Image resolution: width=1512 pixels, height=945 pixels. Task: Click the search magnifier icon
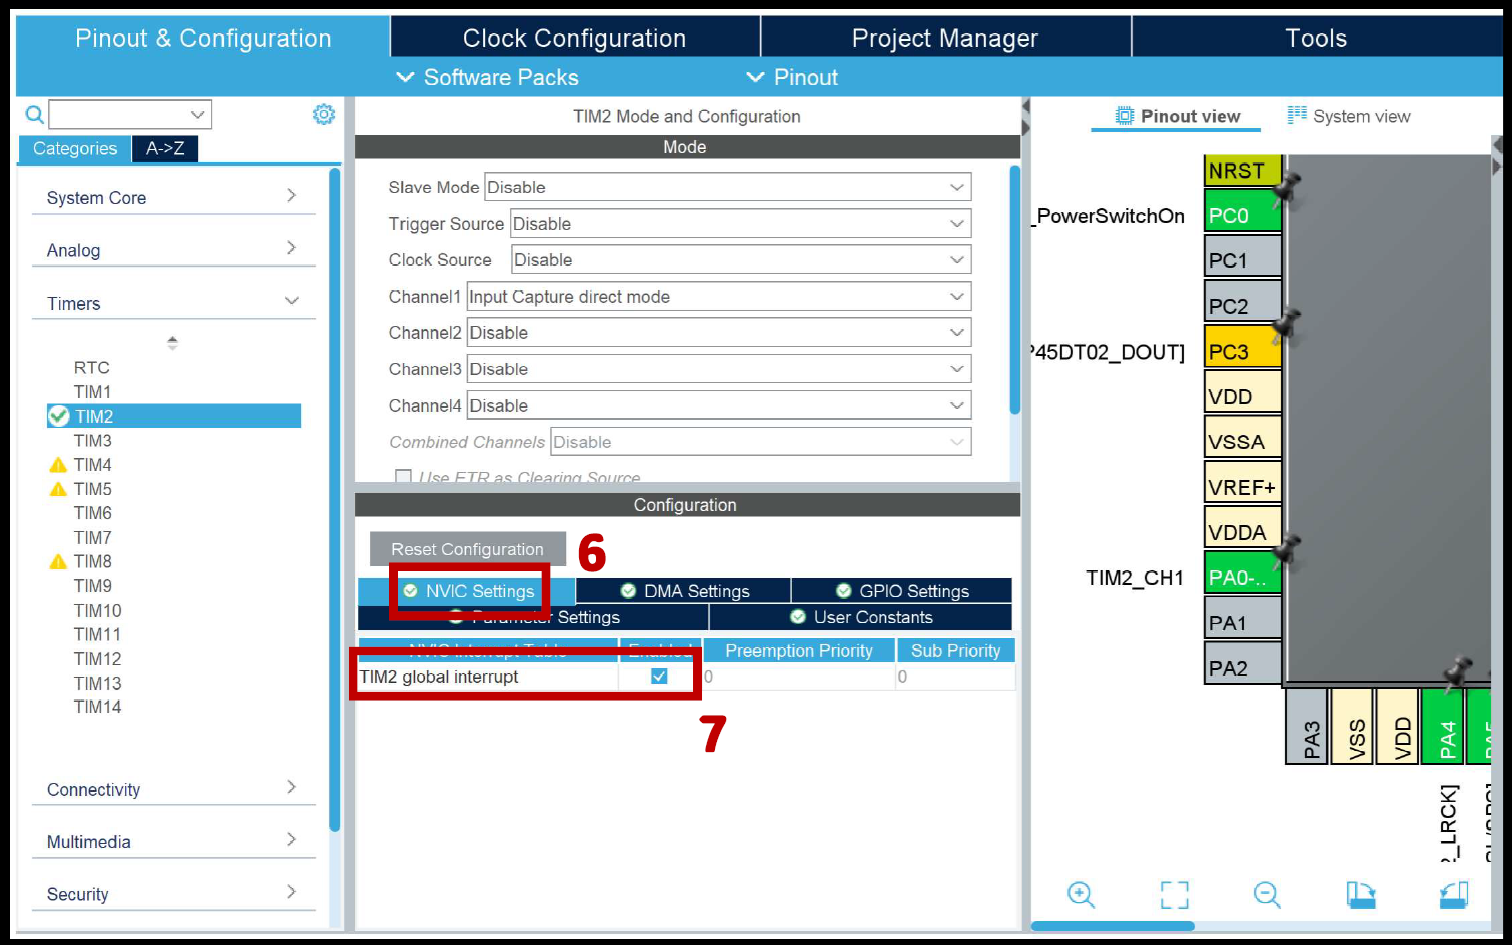coord(34,115)
